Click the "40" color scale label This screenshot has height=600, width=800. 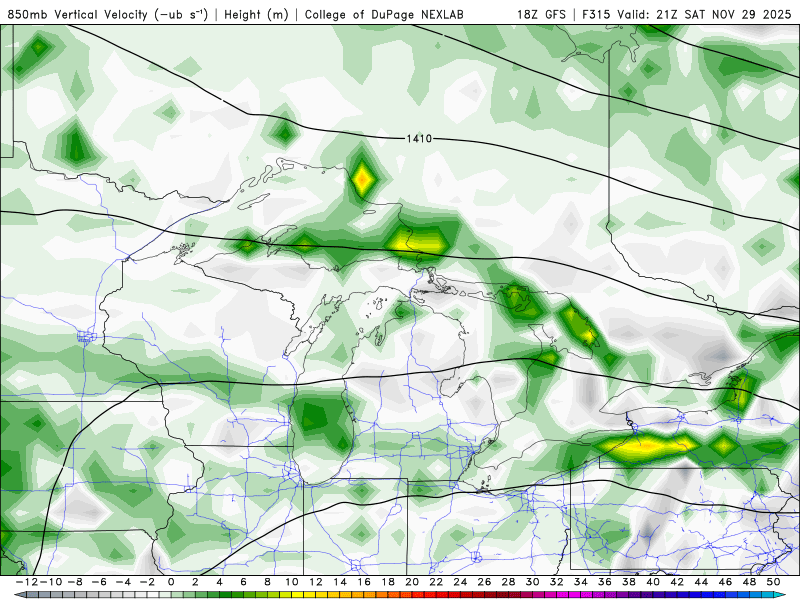654,582
